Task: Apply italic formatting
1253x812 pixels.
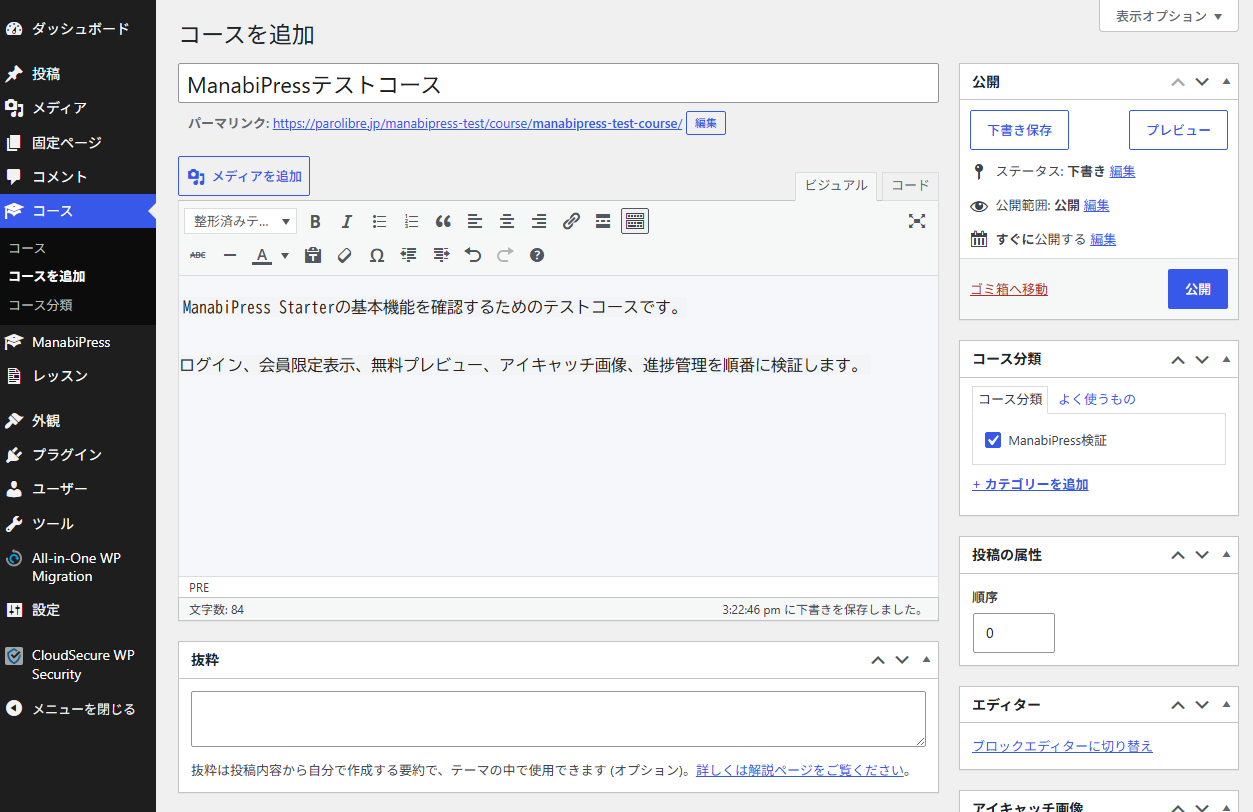Action: pyautogui.click(x=347, y=221)
